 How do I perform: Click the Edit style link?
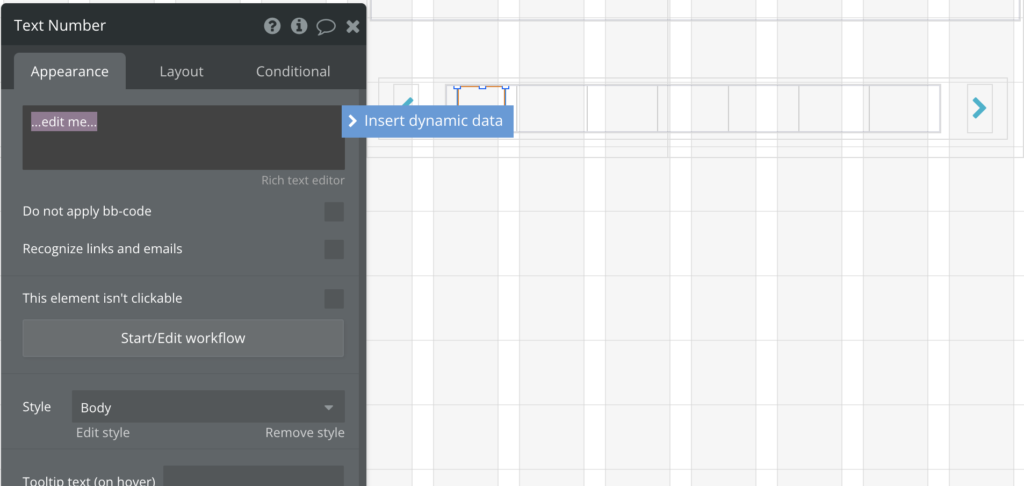(x=103, y=433)
